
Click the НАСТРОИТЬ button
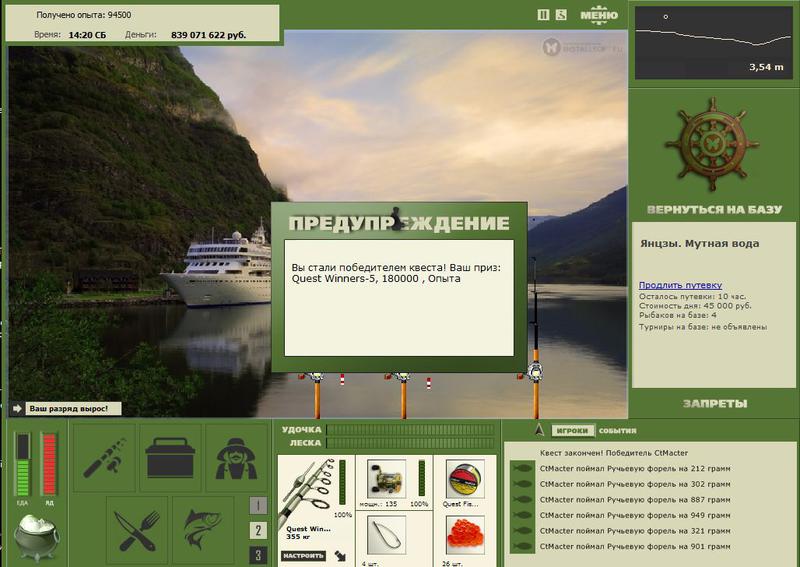tap(303, 555)
